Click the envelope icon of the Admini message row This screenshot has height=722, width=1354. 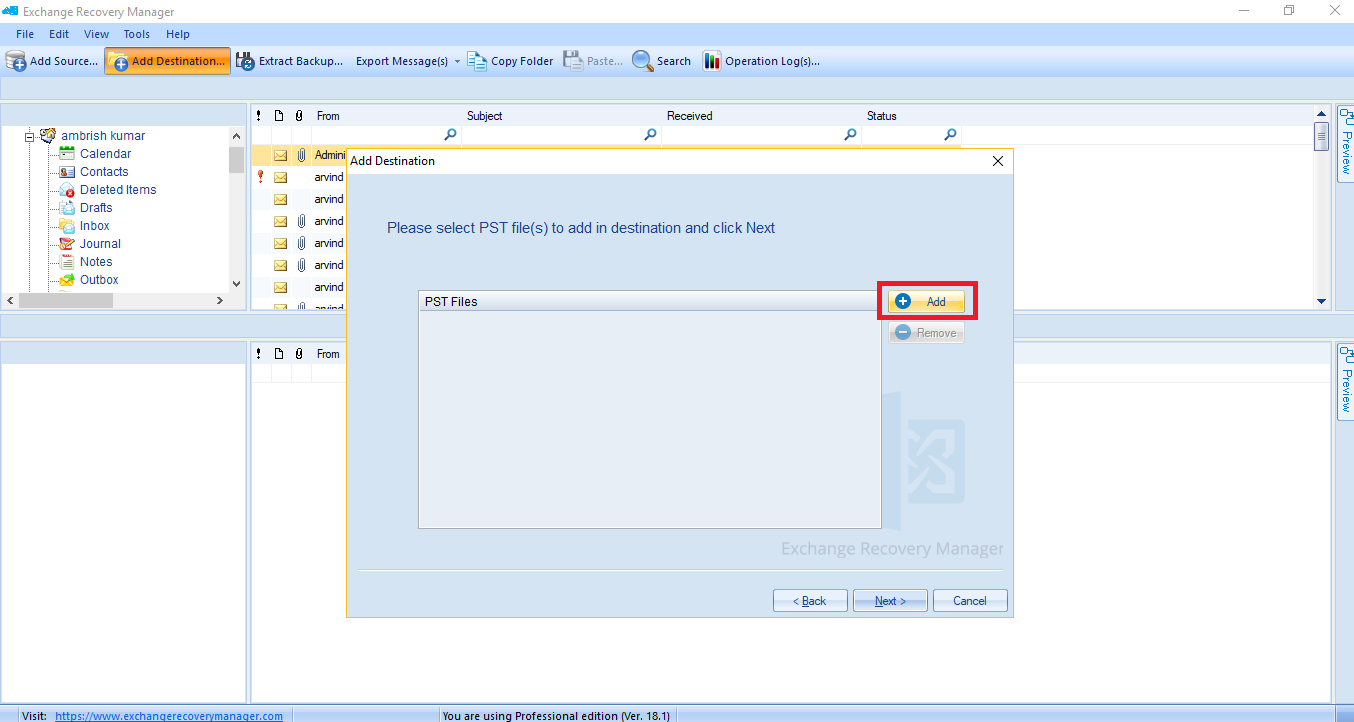281,155
